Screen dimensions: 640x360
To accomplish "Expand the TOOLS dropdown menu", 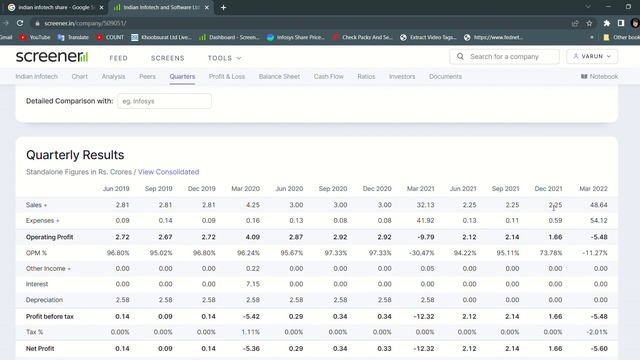I will click(224, 58).
